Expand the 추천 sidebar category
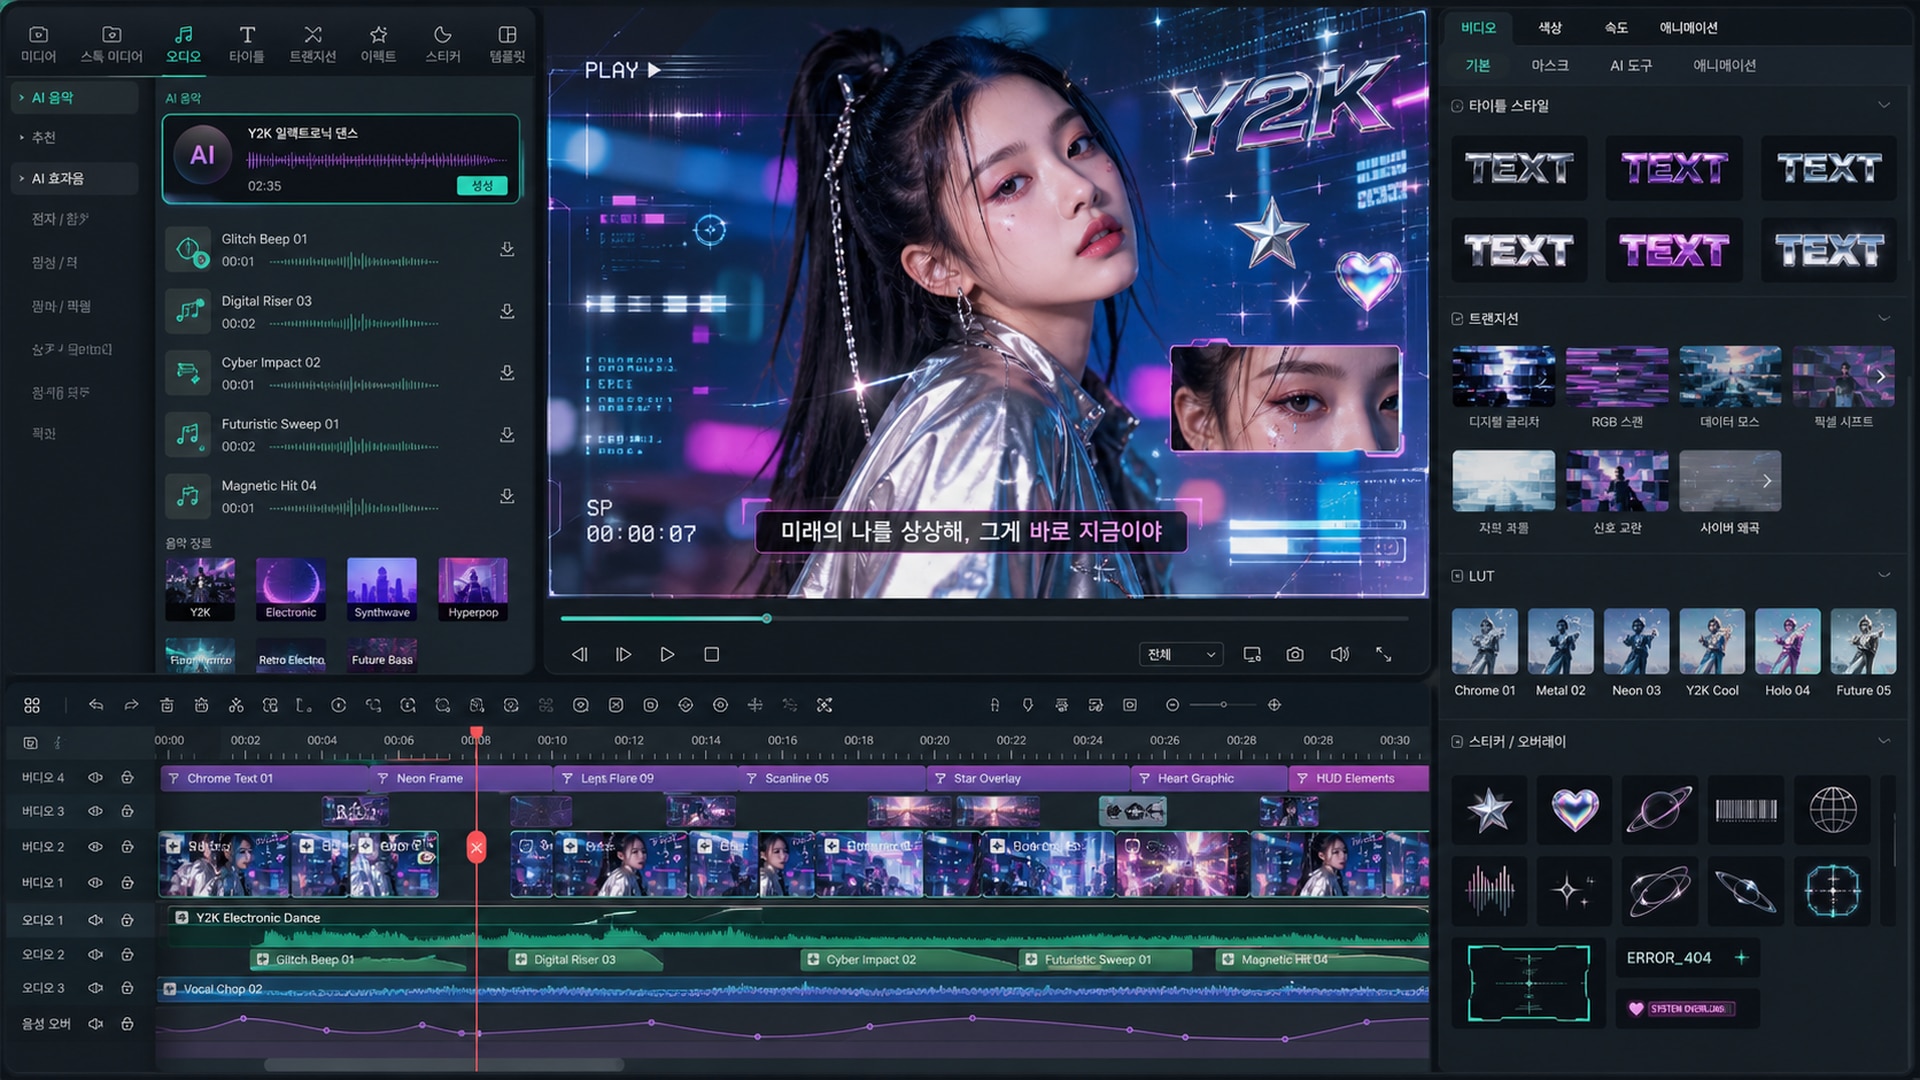 [x=22, y=138]
